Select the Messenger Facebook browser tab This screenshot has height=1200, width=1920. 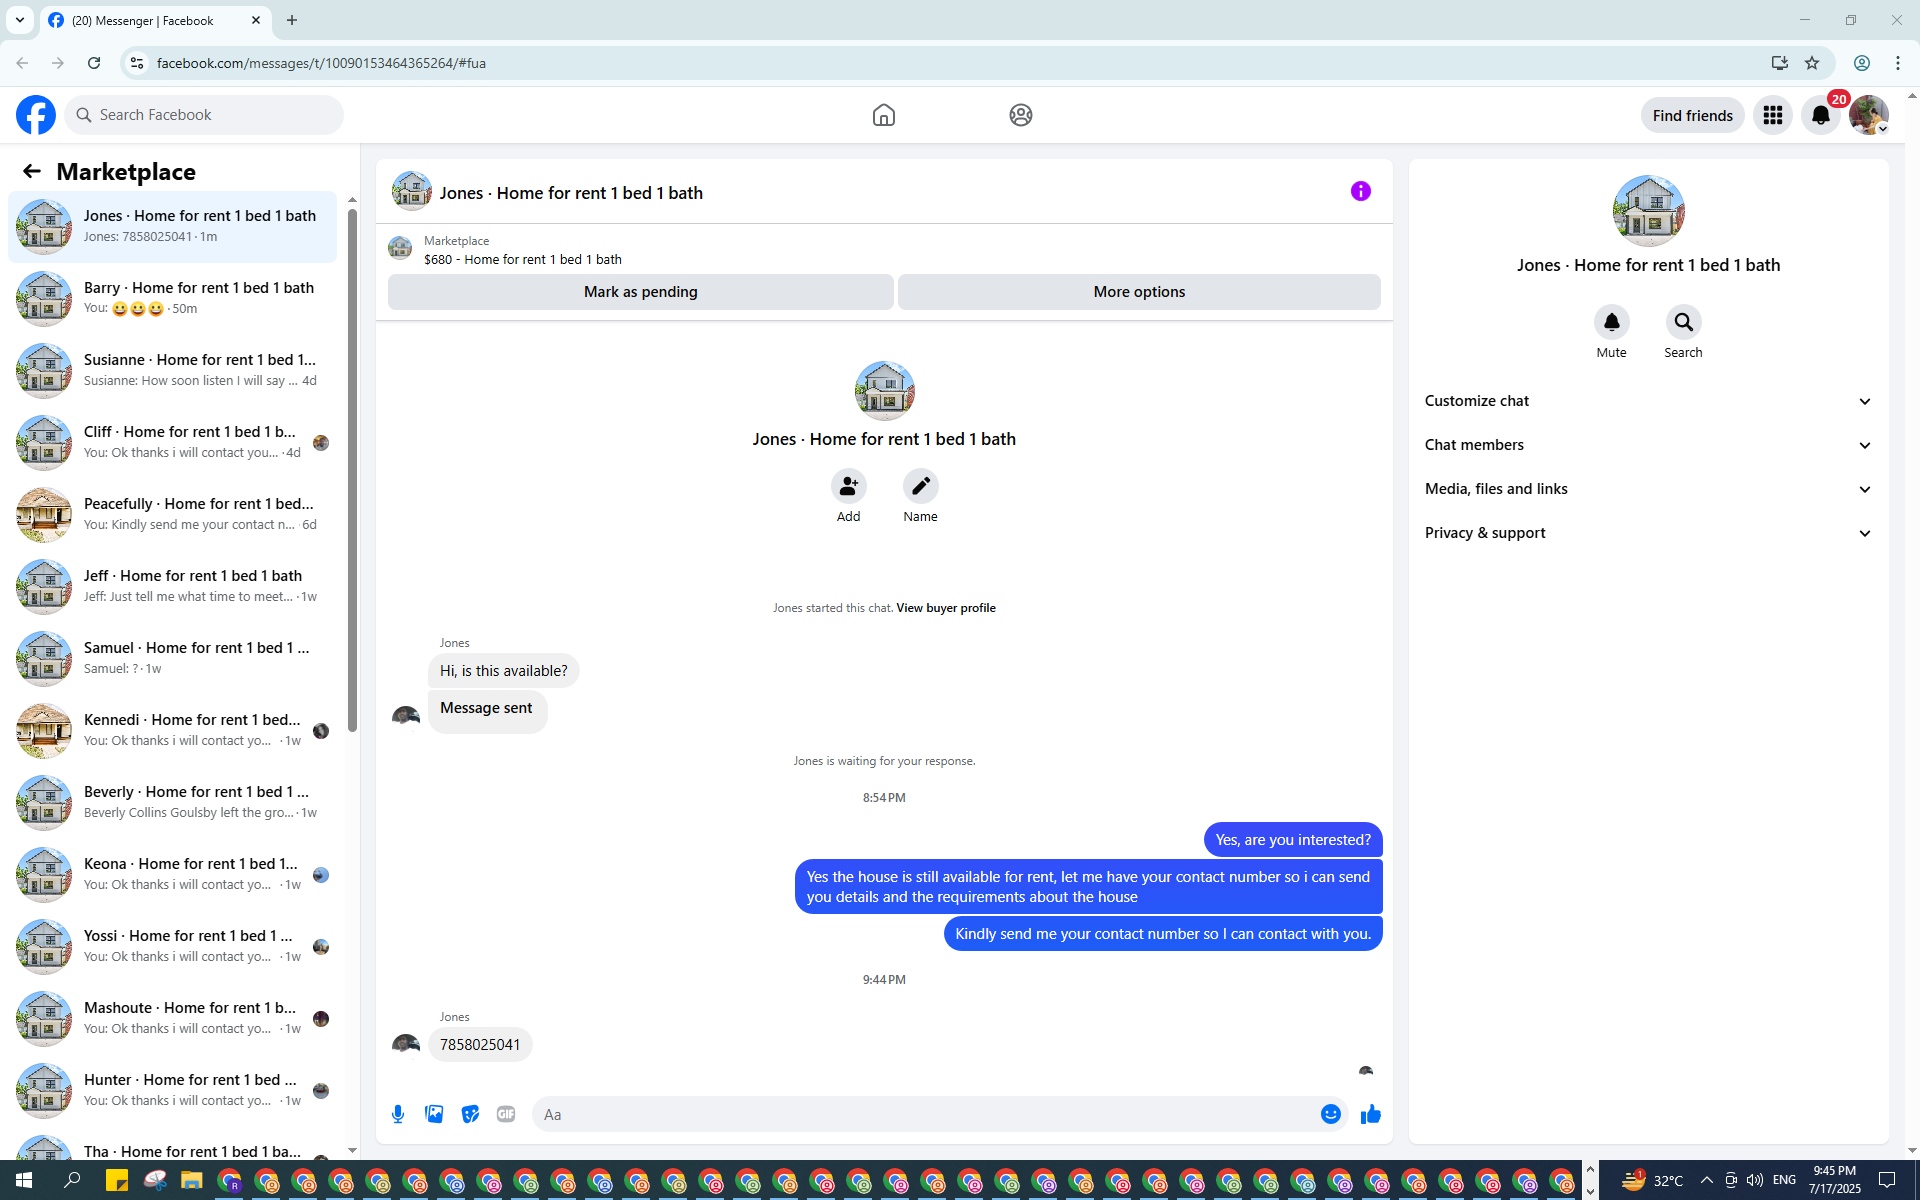coord(155,20)
